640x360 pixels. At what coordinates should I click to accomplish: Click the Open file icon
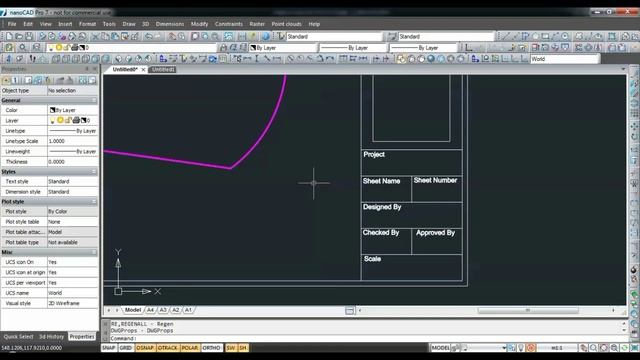(x=19, y=37)
